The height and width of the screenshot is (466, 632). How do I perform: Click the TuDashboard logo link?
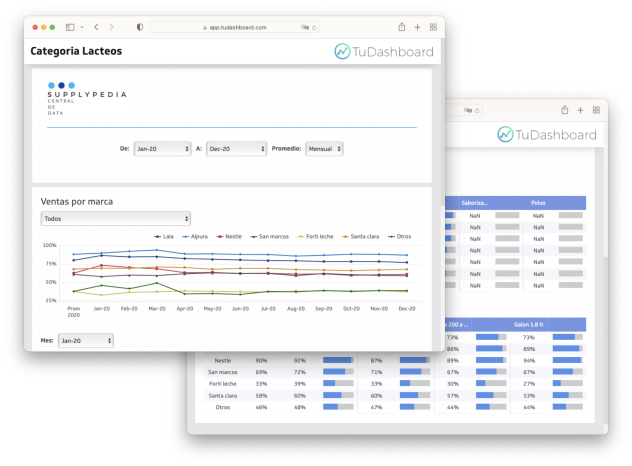[384, 52]
